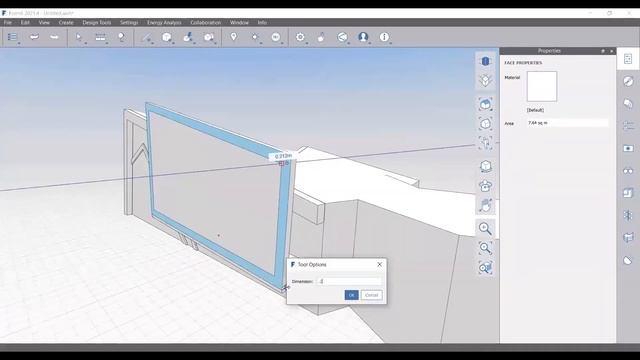Viewport: 640px width, 360px height.
Task: Open the Create menu
Action: point(66,22)
